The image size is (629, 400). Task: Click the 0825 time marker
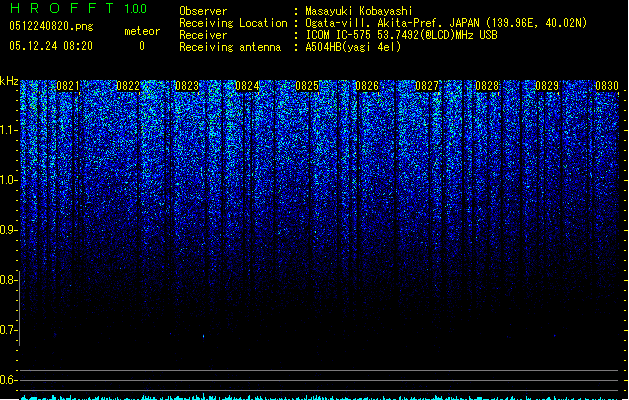tap(307, 86)
